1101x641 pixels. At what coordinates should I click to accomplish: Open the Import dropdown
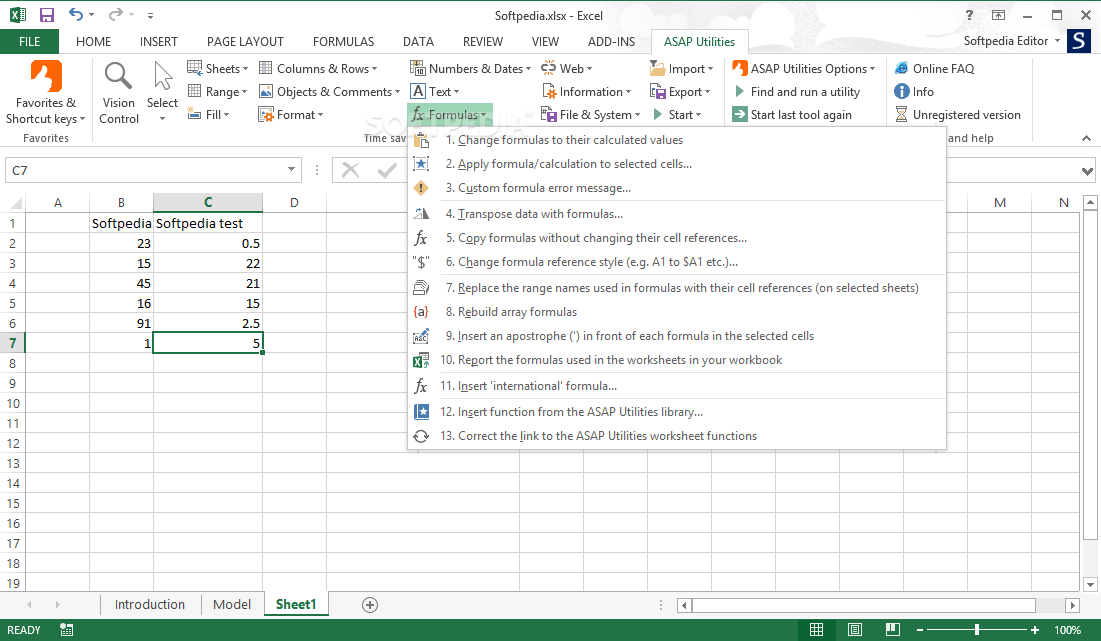click(681, 68)
